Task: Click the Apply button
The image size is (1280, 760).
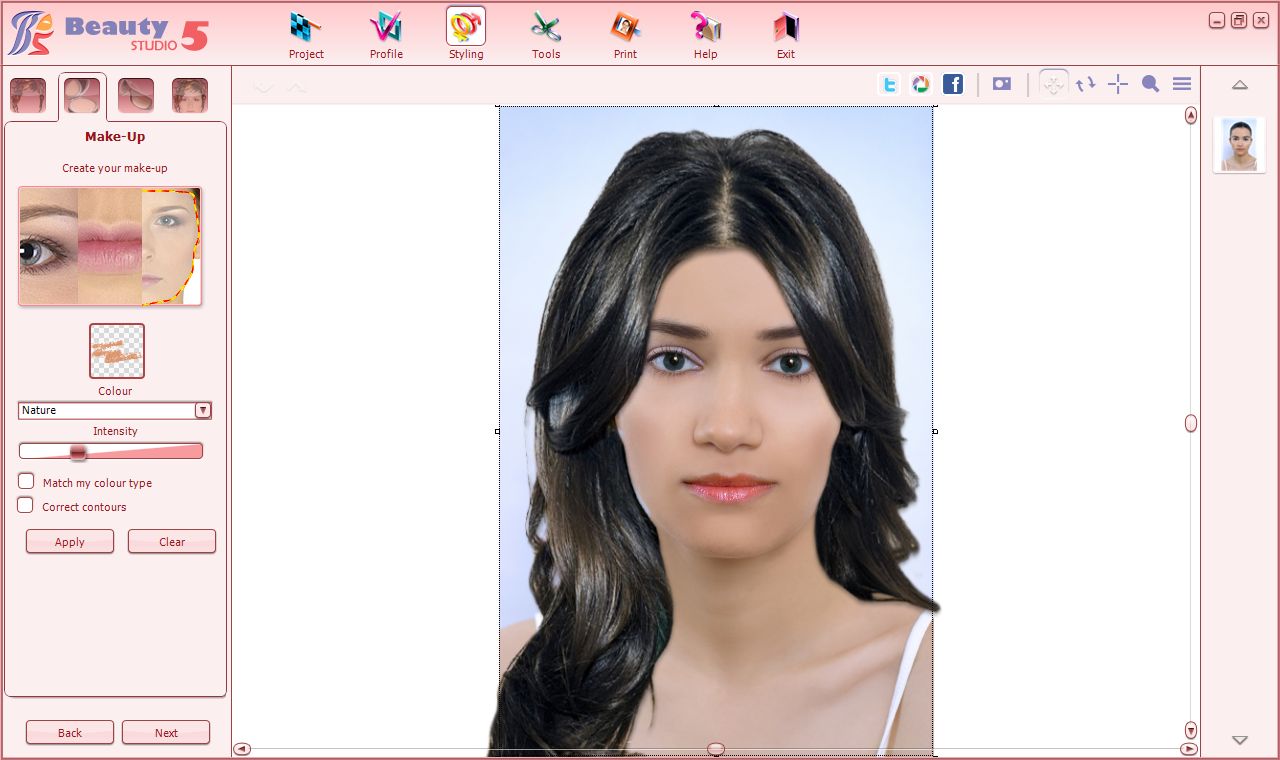Action: (x=70, y=541)
